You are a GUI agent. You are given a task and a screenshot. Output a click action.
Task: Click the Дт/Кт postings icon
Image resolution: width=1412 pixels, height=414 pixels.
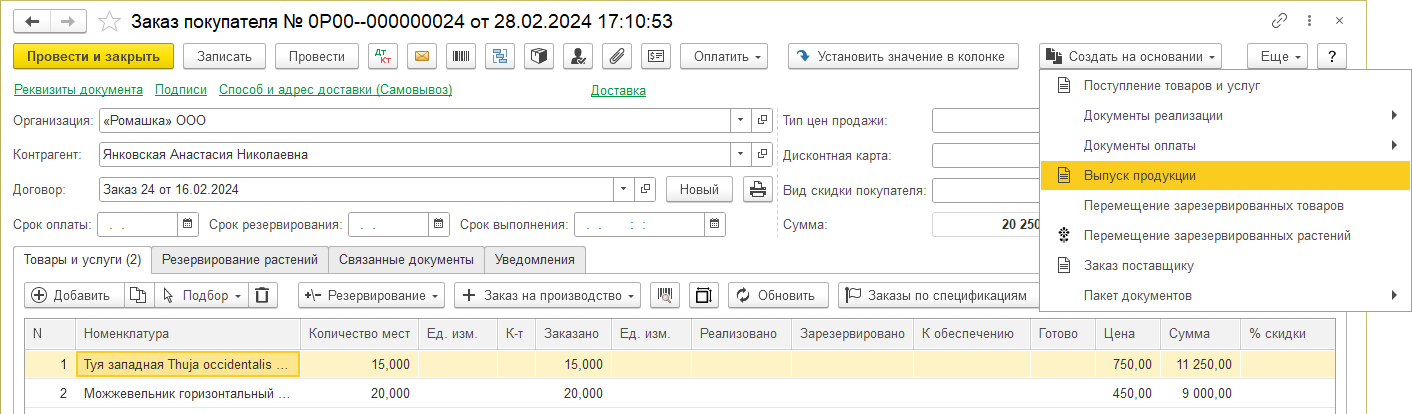coord(383,57)
